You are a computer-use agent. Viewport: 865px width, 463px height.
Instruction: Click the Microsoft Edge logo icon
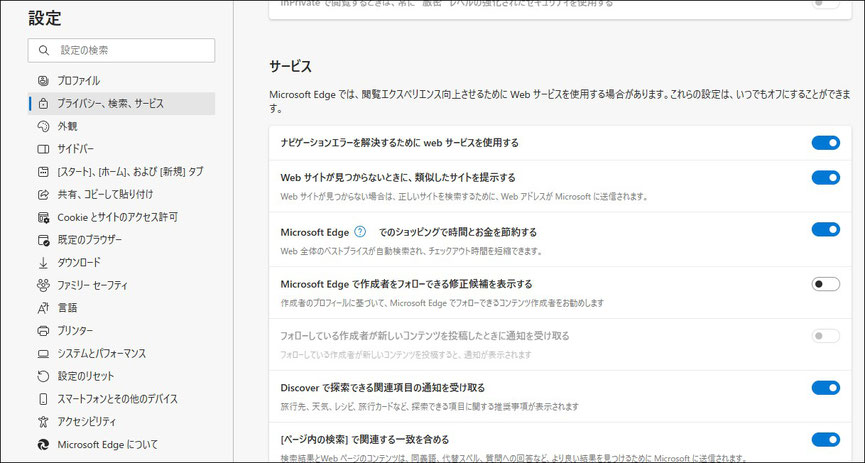click(x=43, y=444)
